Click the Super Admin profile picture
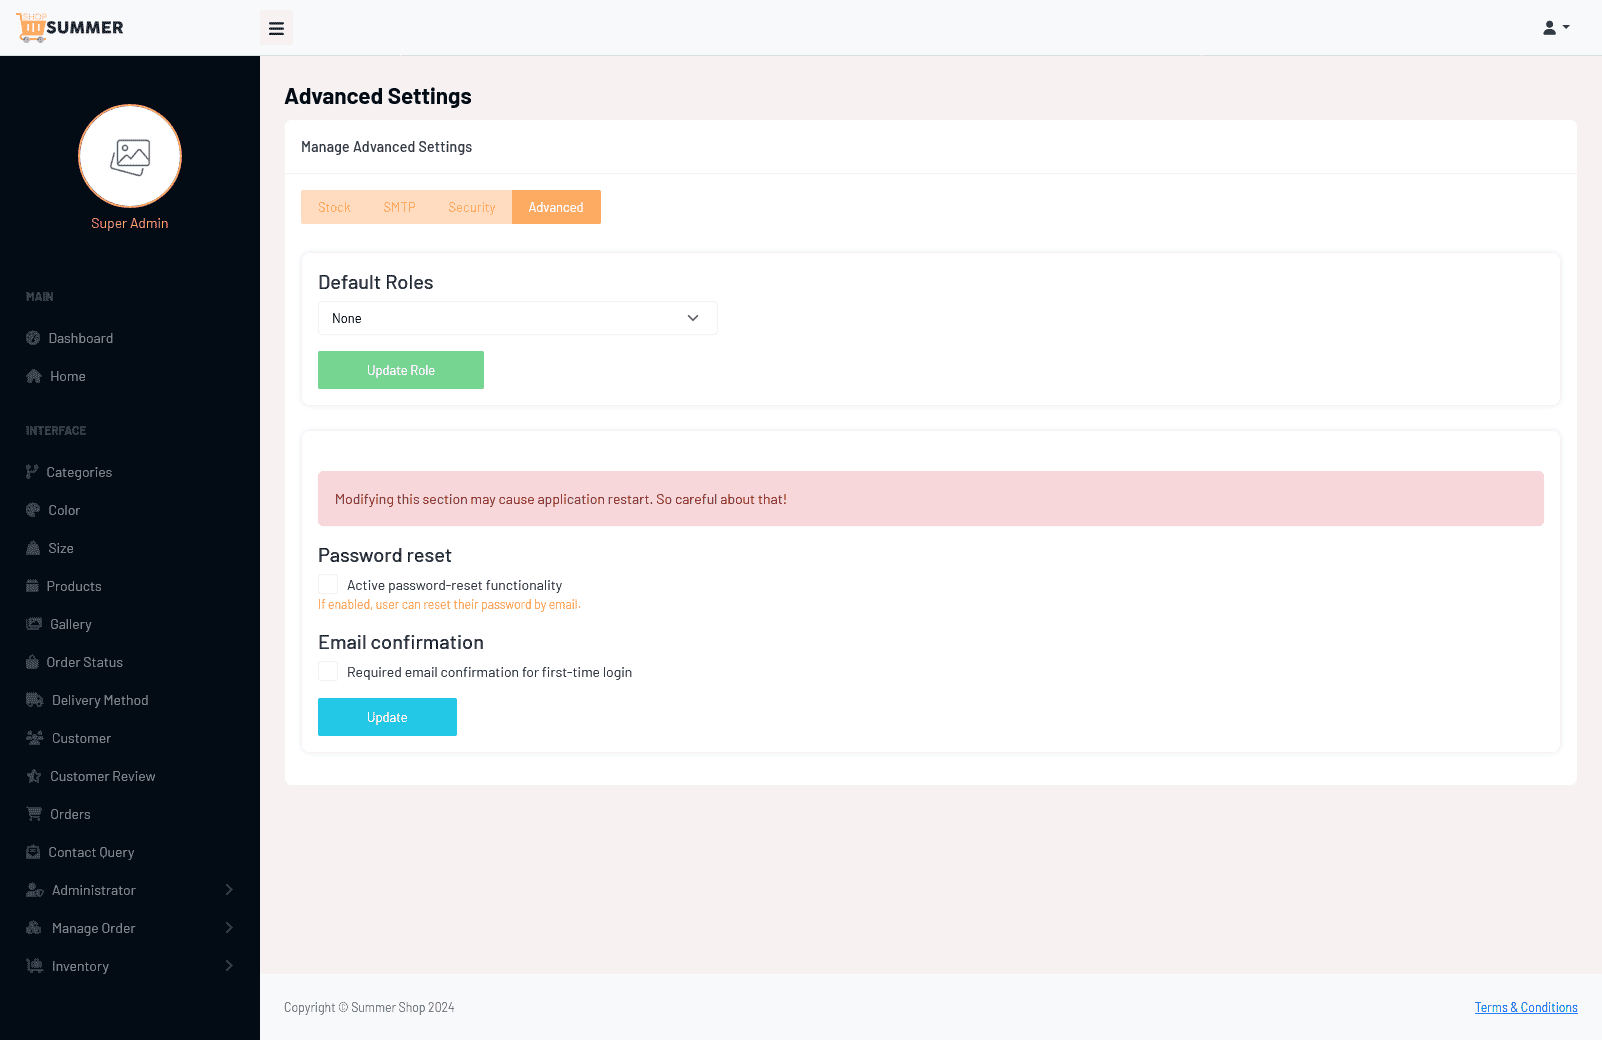 tap(130, 156)
